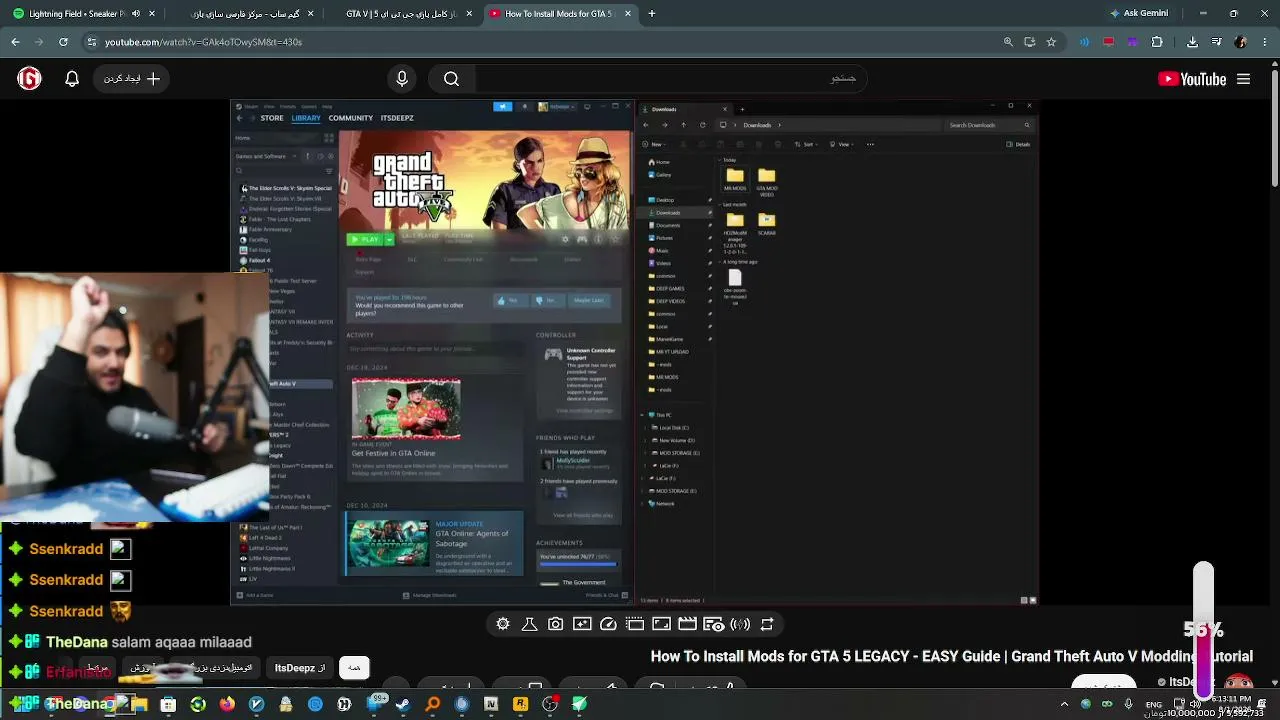
Task: Click the controller icon on GTA V page
Action: (582, 239)
